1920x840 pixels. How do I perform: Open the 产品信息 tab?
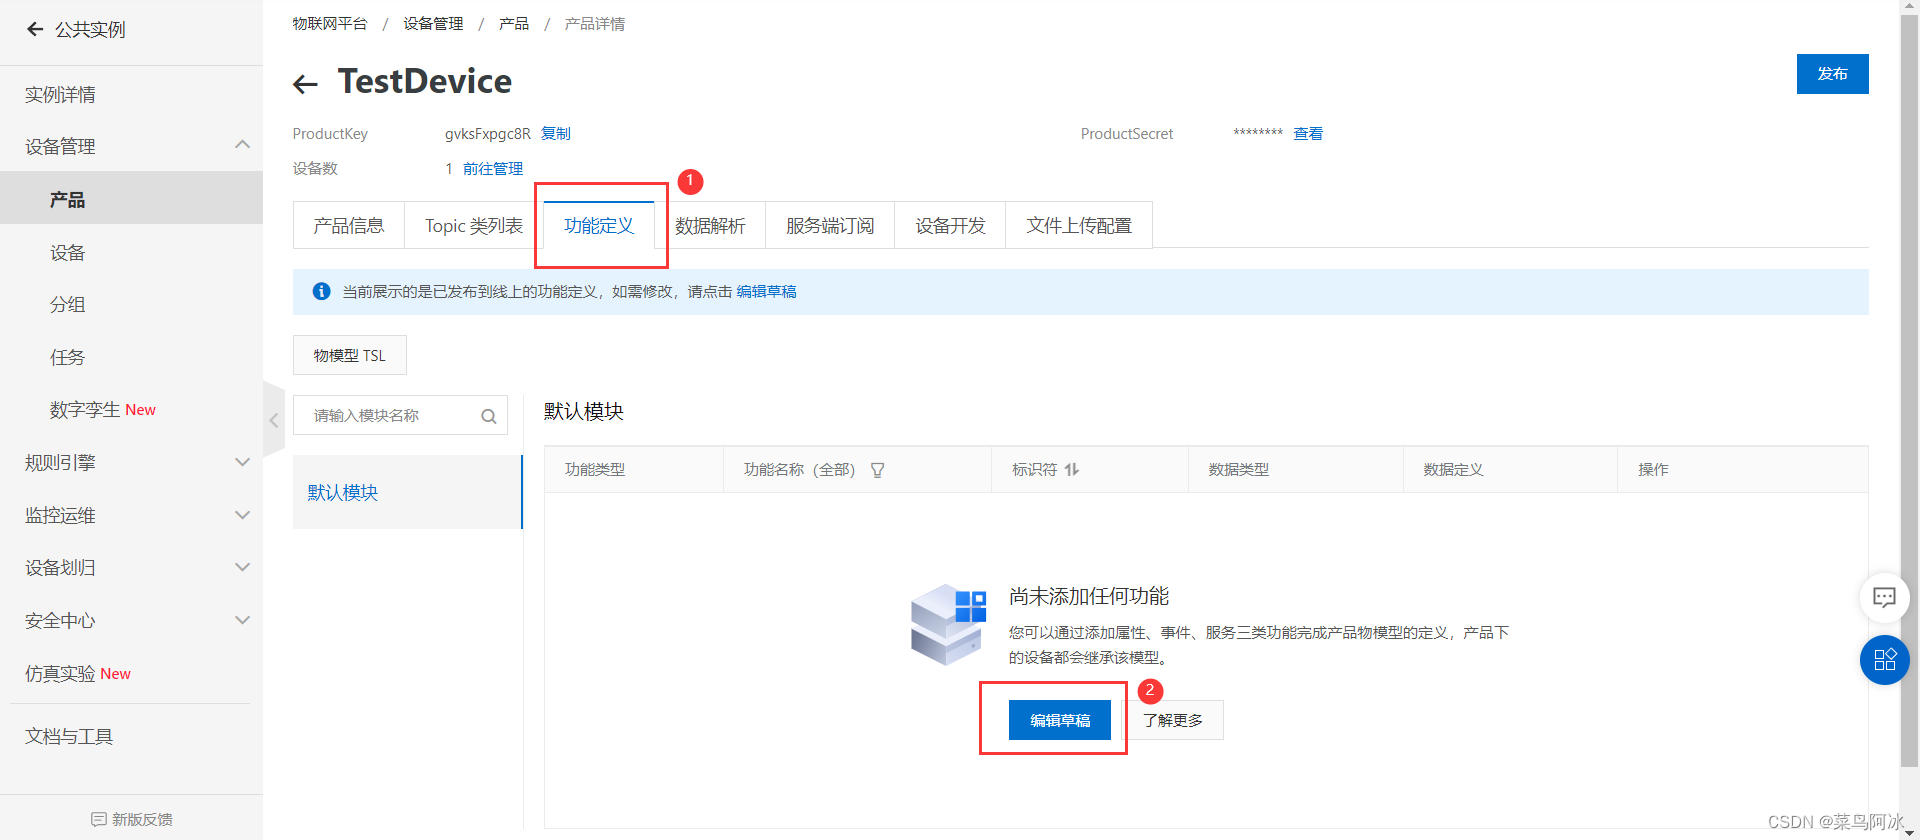click(x=349, y=225)
